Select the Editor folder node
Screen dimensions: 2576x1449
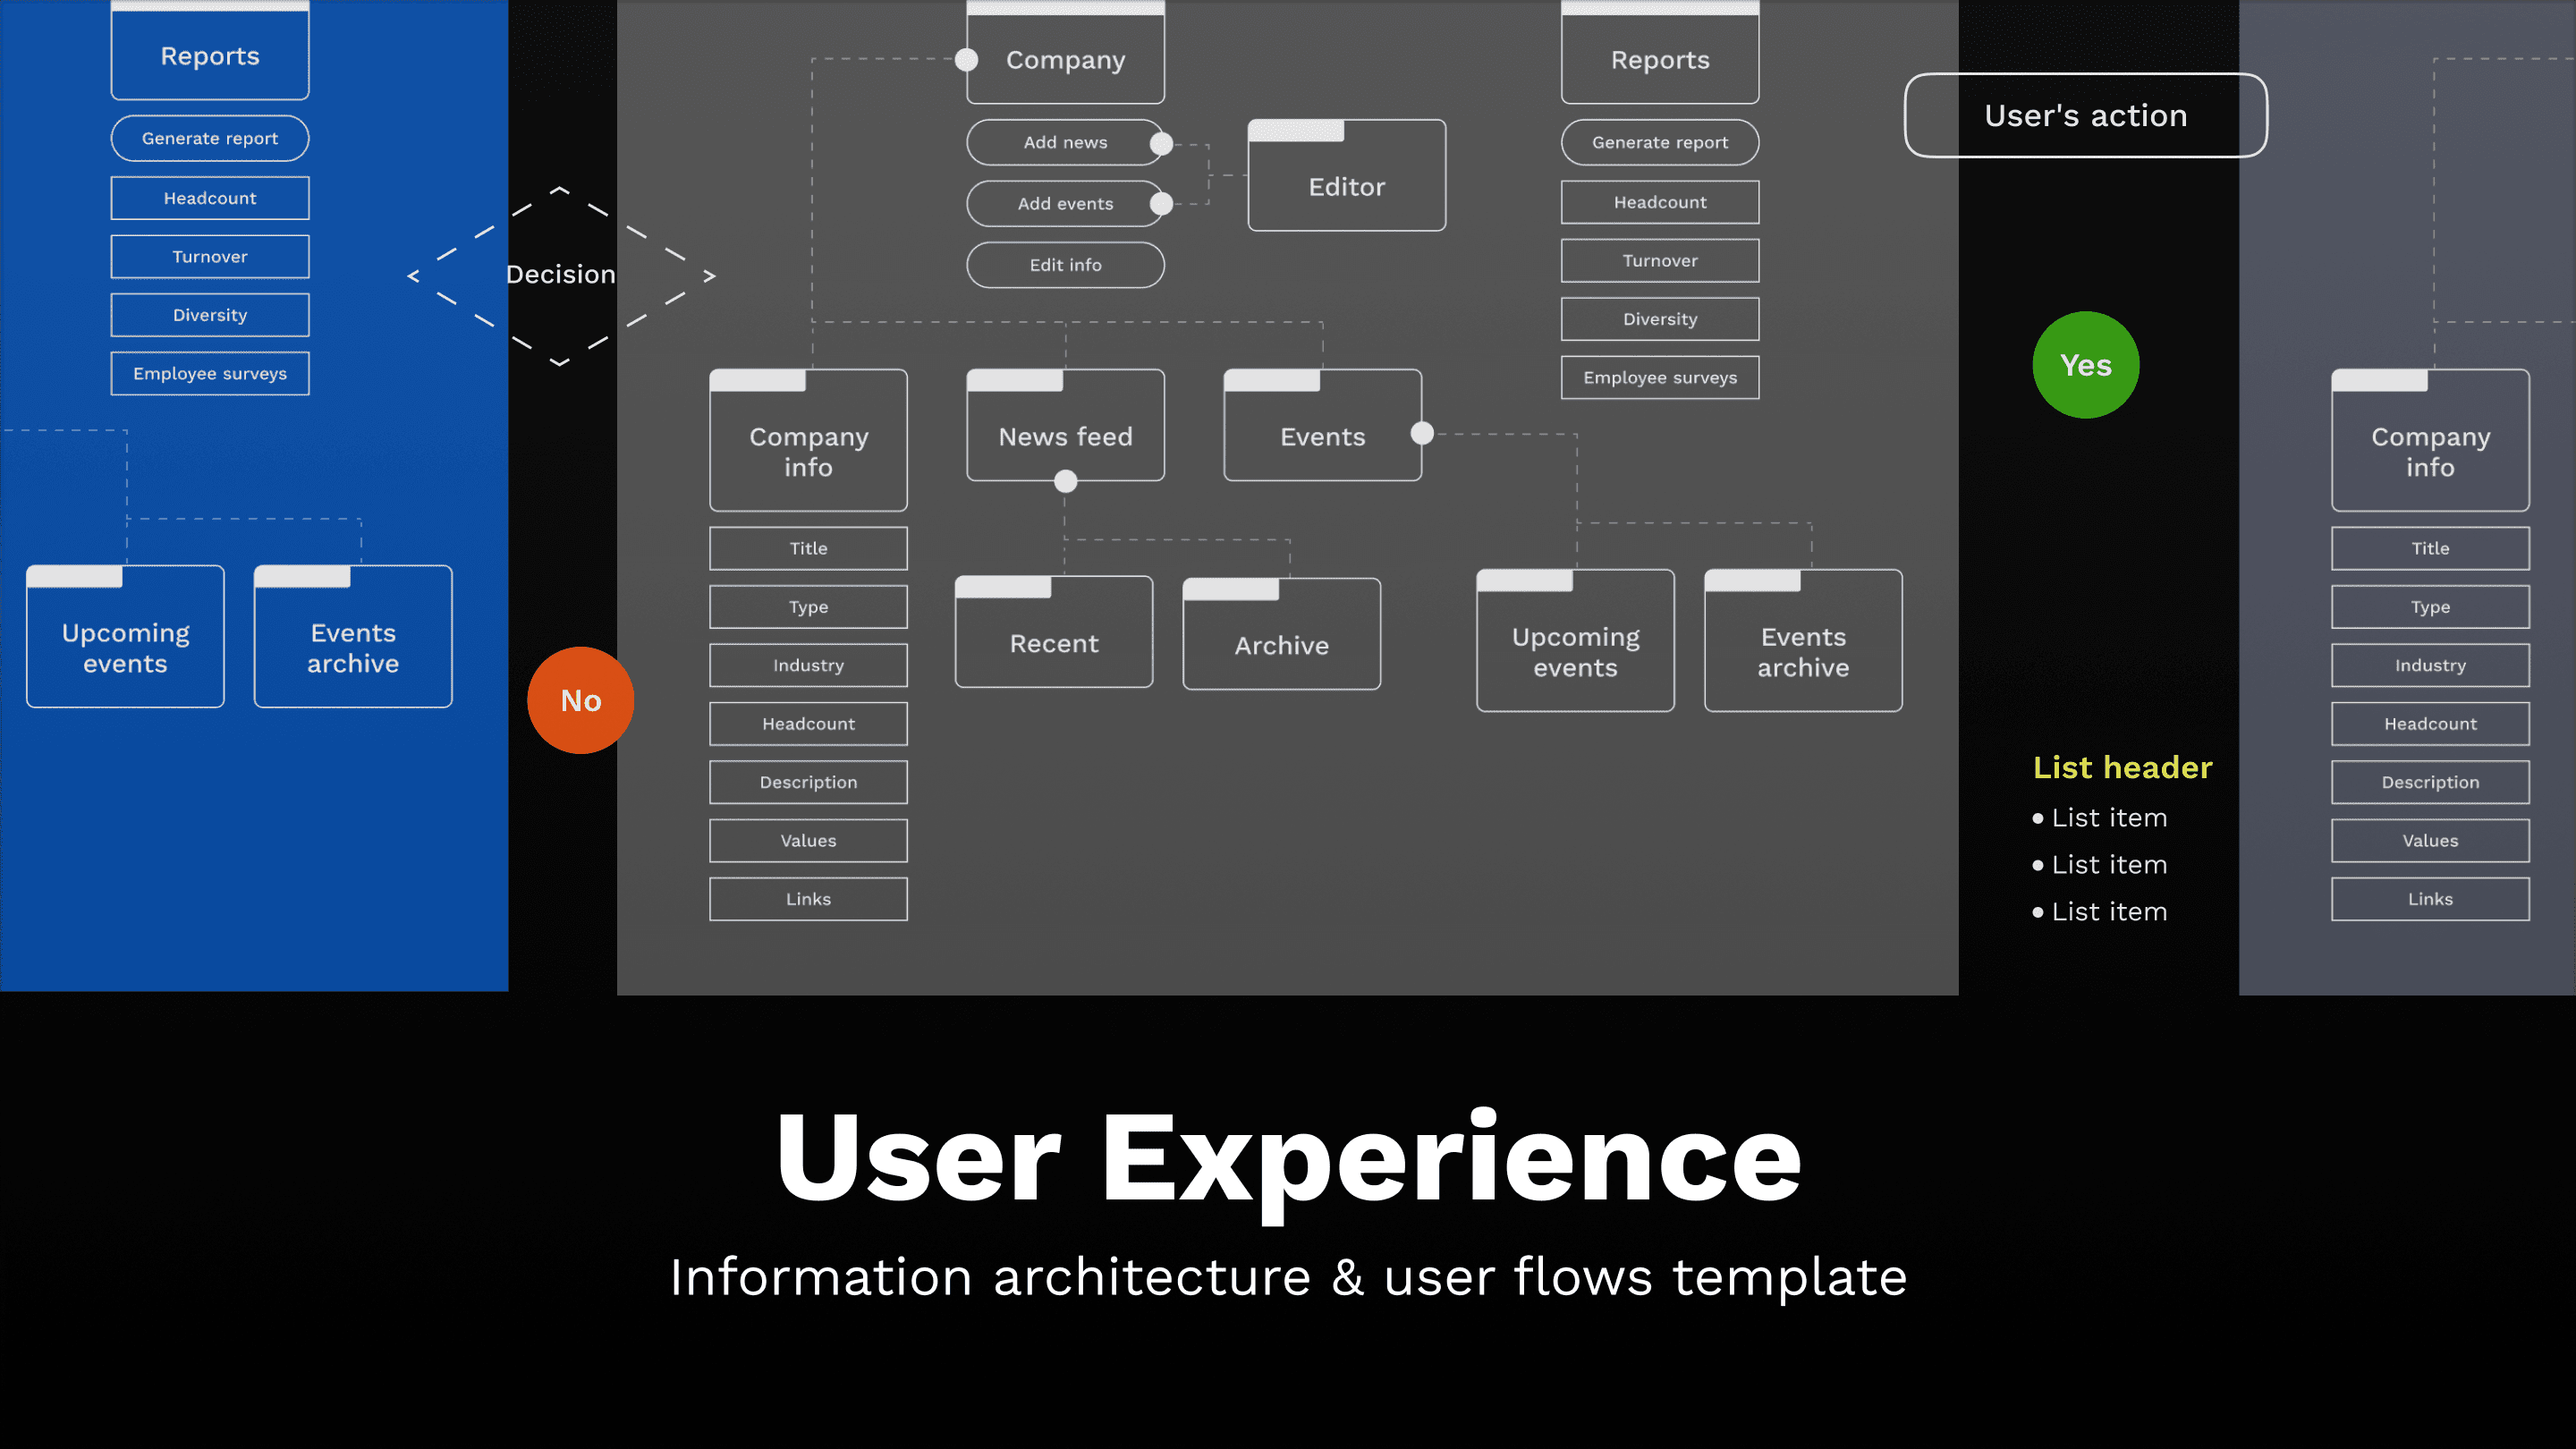click(x=1346, y=186)
